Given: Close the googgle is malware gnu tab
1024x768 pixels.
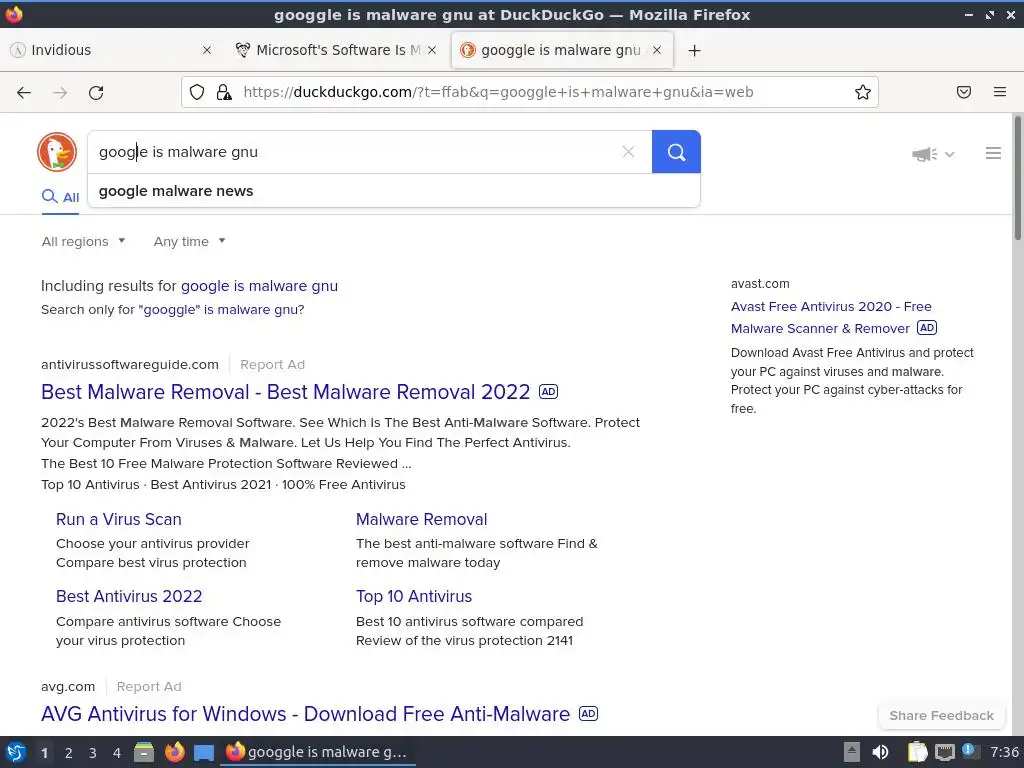Looking at the screenshot, I should [x=657, y=50].
